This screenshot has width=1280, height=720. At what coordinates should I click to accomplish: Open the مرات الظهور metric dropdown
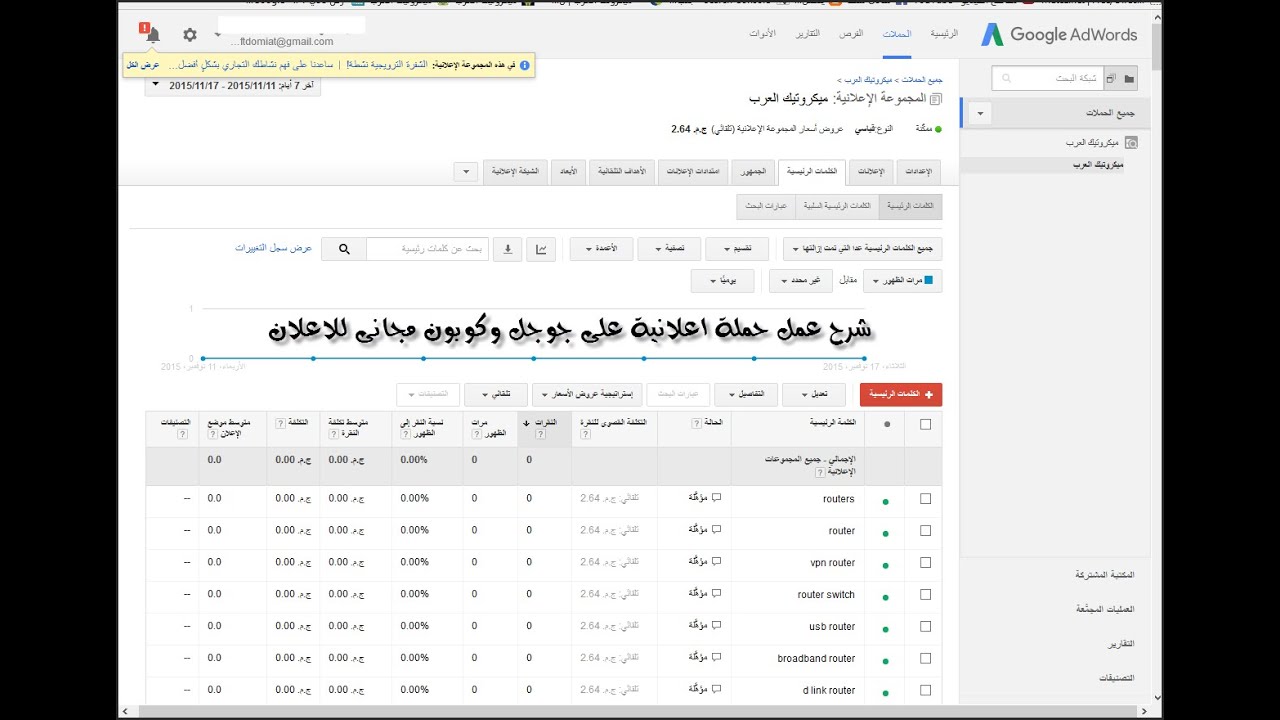(902, 281)
